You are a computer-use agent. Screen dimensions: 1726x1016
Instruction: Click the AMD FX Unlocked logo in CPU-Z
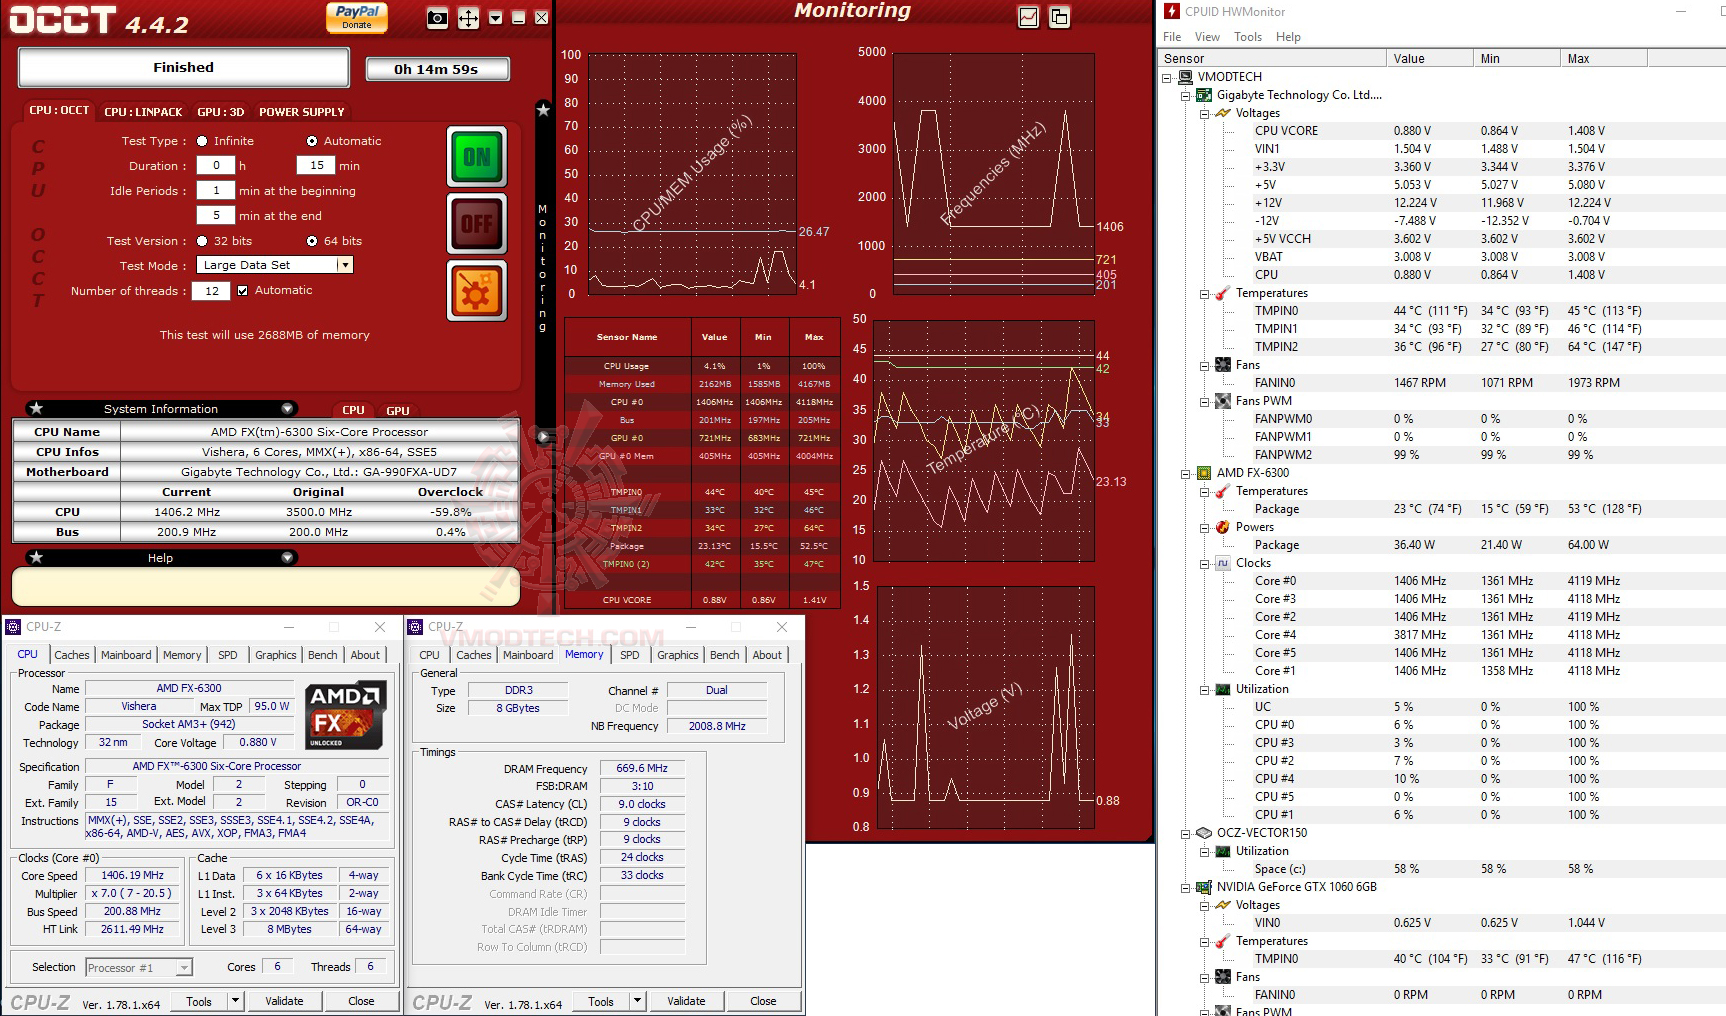pyautogui.click(x=345, y=715)
